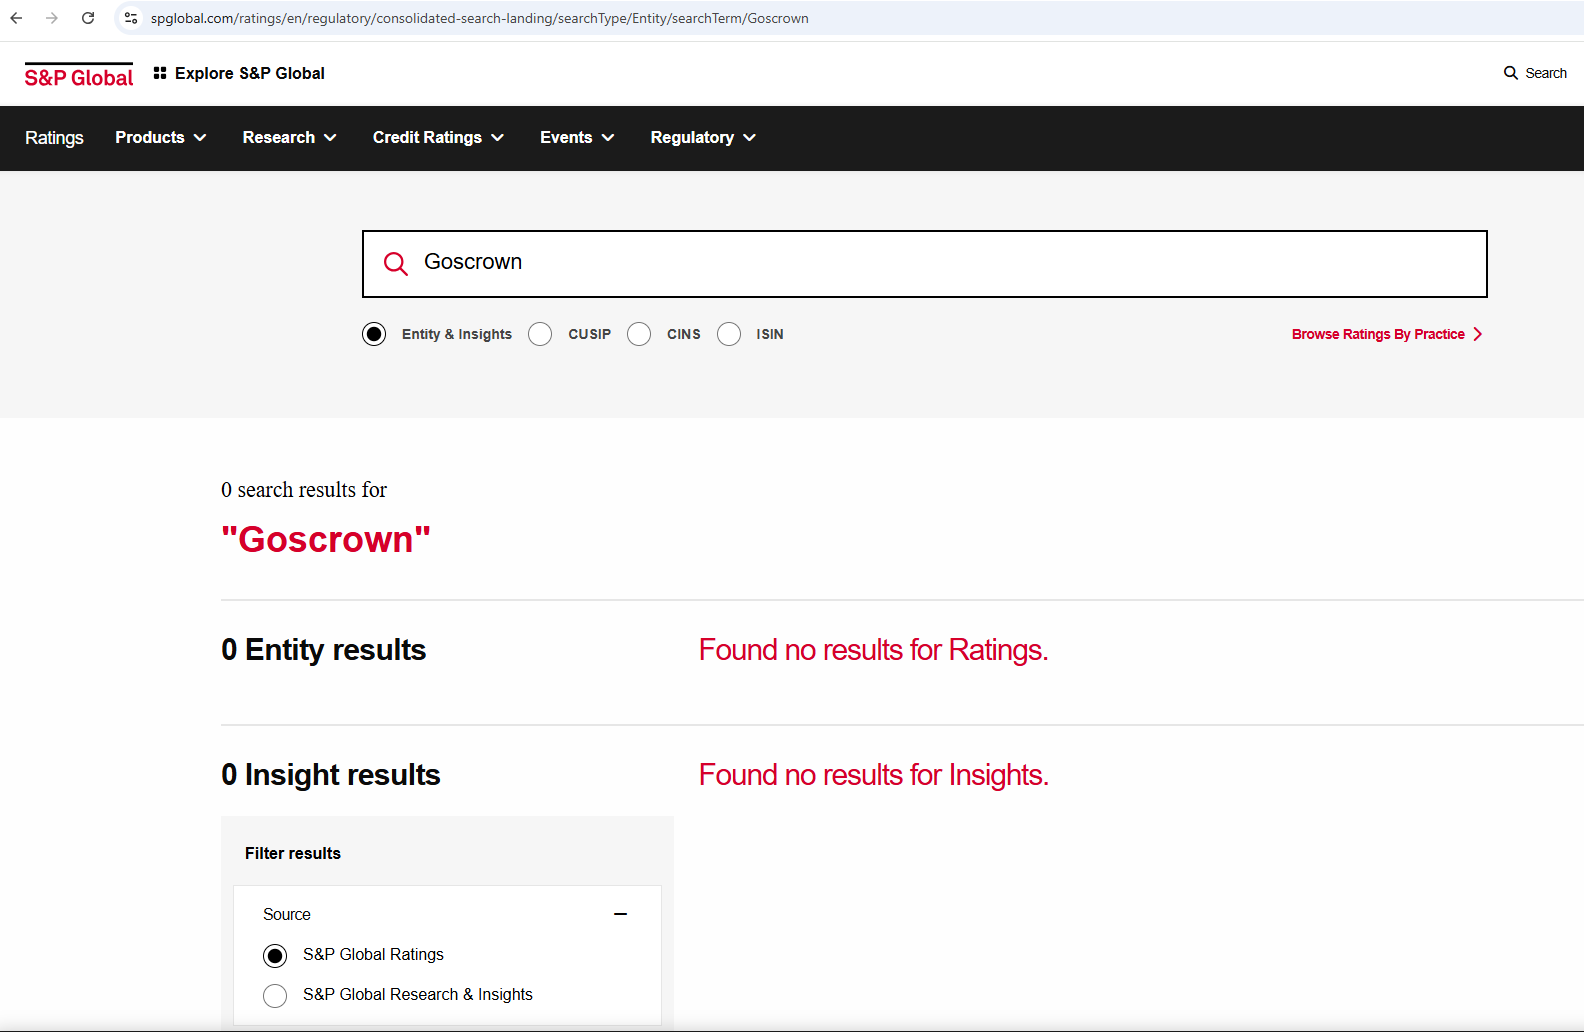This screenshot has height=1032, width=1584.
Task: Select the CUSIP radio button
Action: tap(540, 334)
